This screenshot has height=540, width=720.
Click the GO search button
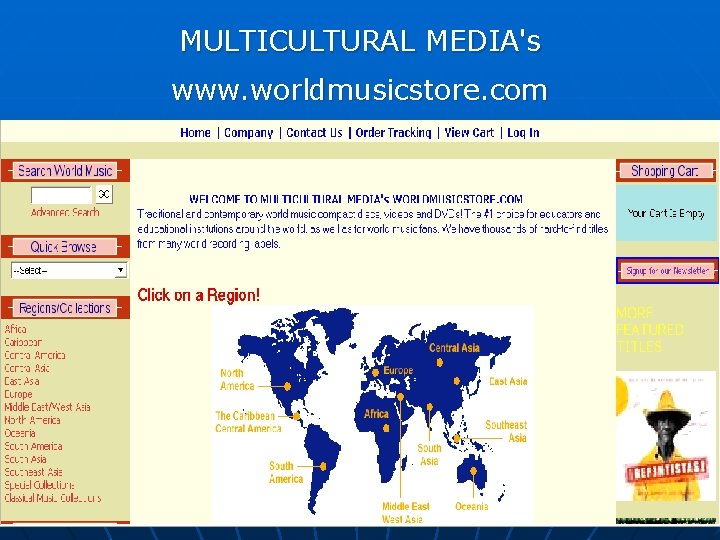104,194
